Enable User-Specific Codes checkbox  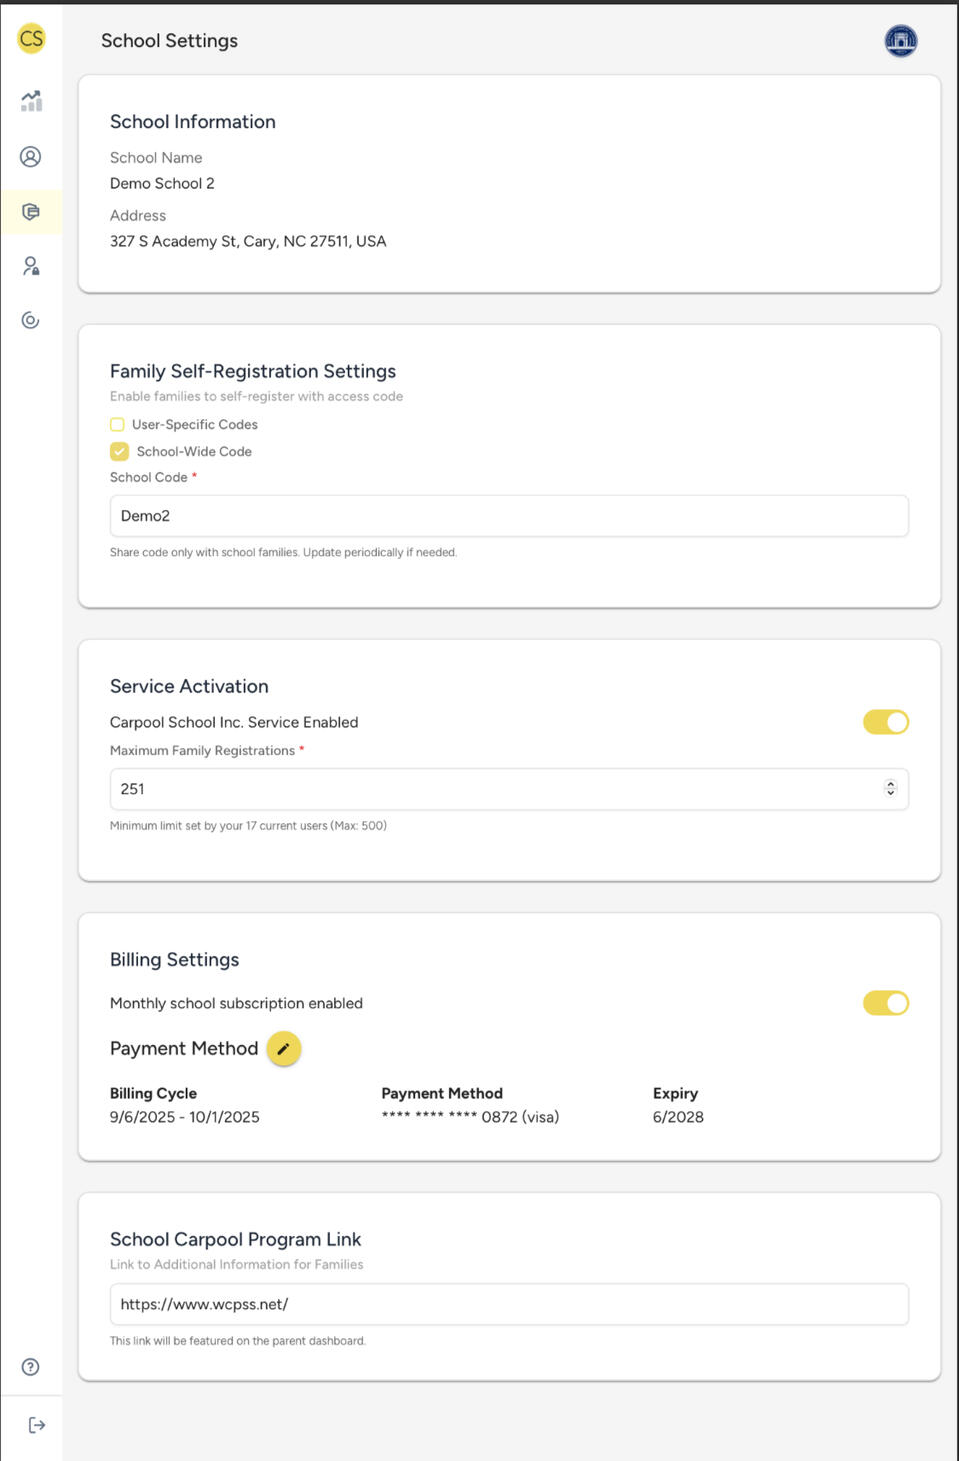(x=117, y=425)
